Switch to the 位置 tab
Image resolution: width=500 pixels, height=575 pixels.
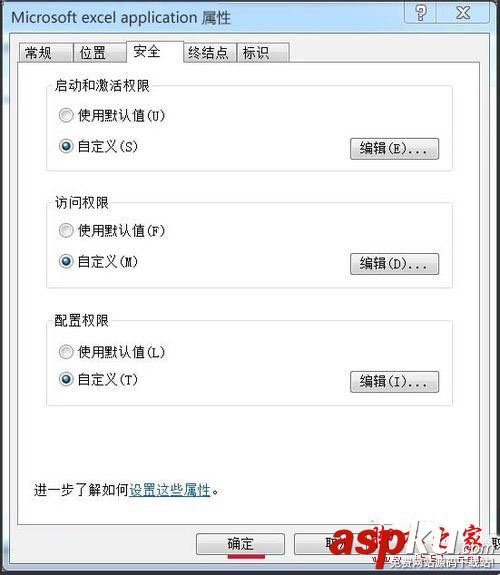[x=99, y=53]
